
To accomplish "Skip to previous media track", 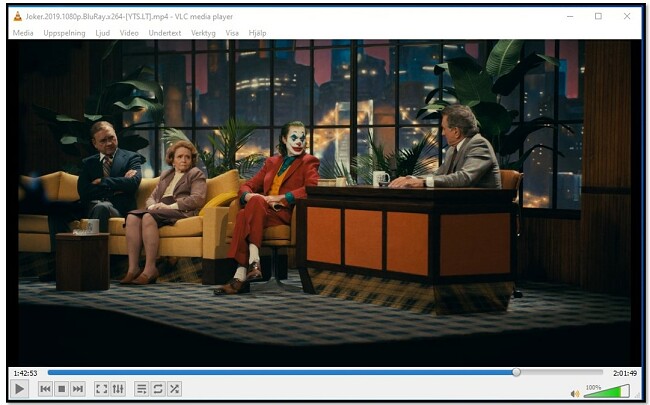I will click(45, 389).
